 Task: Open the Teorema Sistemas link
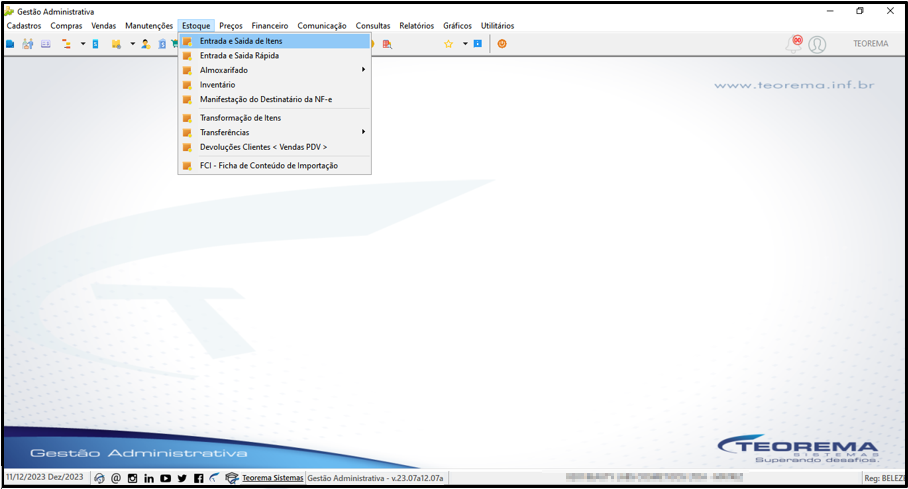[273, 478]
